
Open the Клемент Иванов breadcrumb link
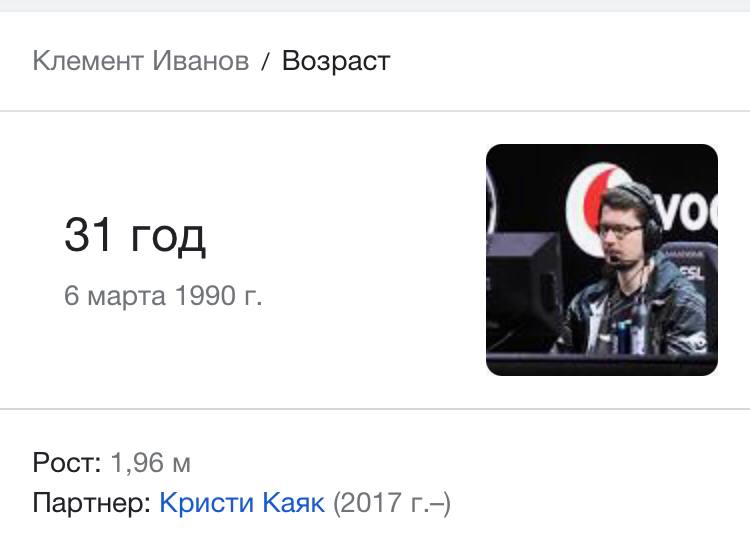click(x=141, y=61)
